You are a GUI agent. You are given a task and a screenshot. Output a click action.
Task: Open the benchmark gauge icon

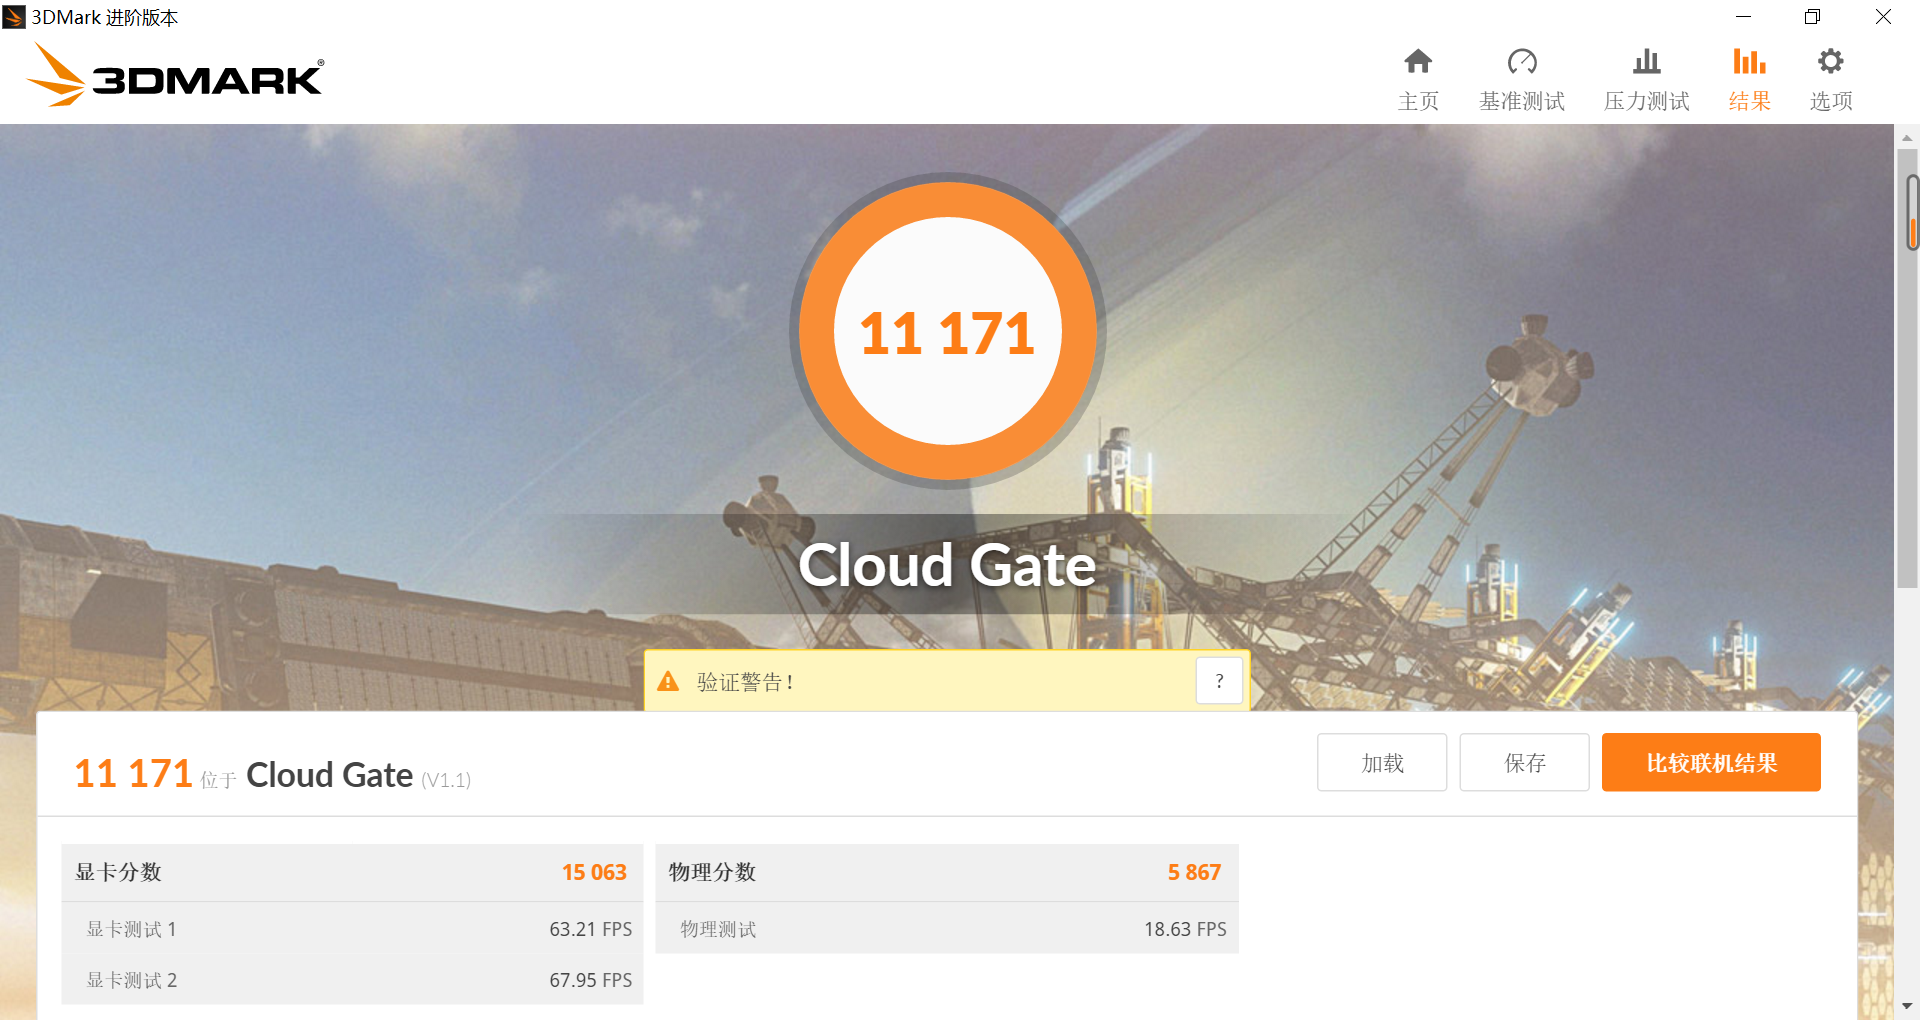(1522, 62)
